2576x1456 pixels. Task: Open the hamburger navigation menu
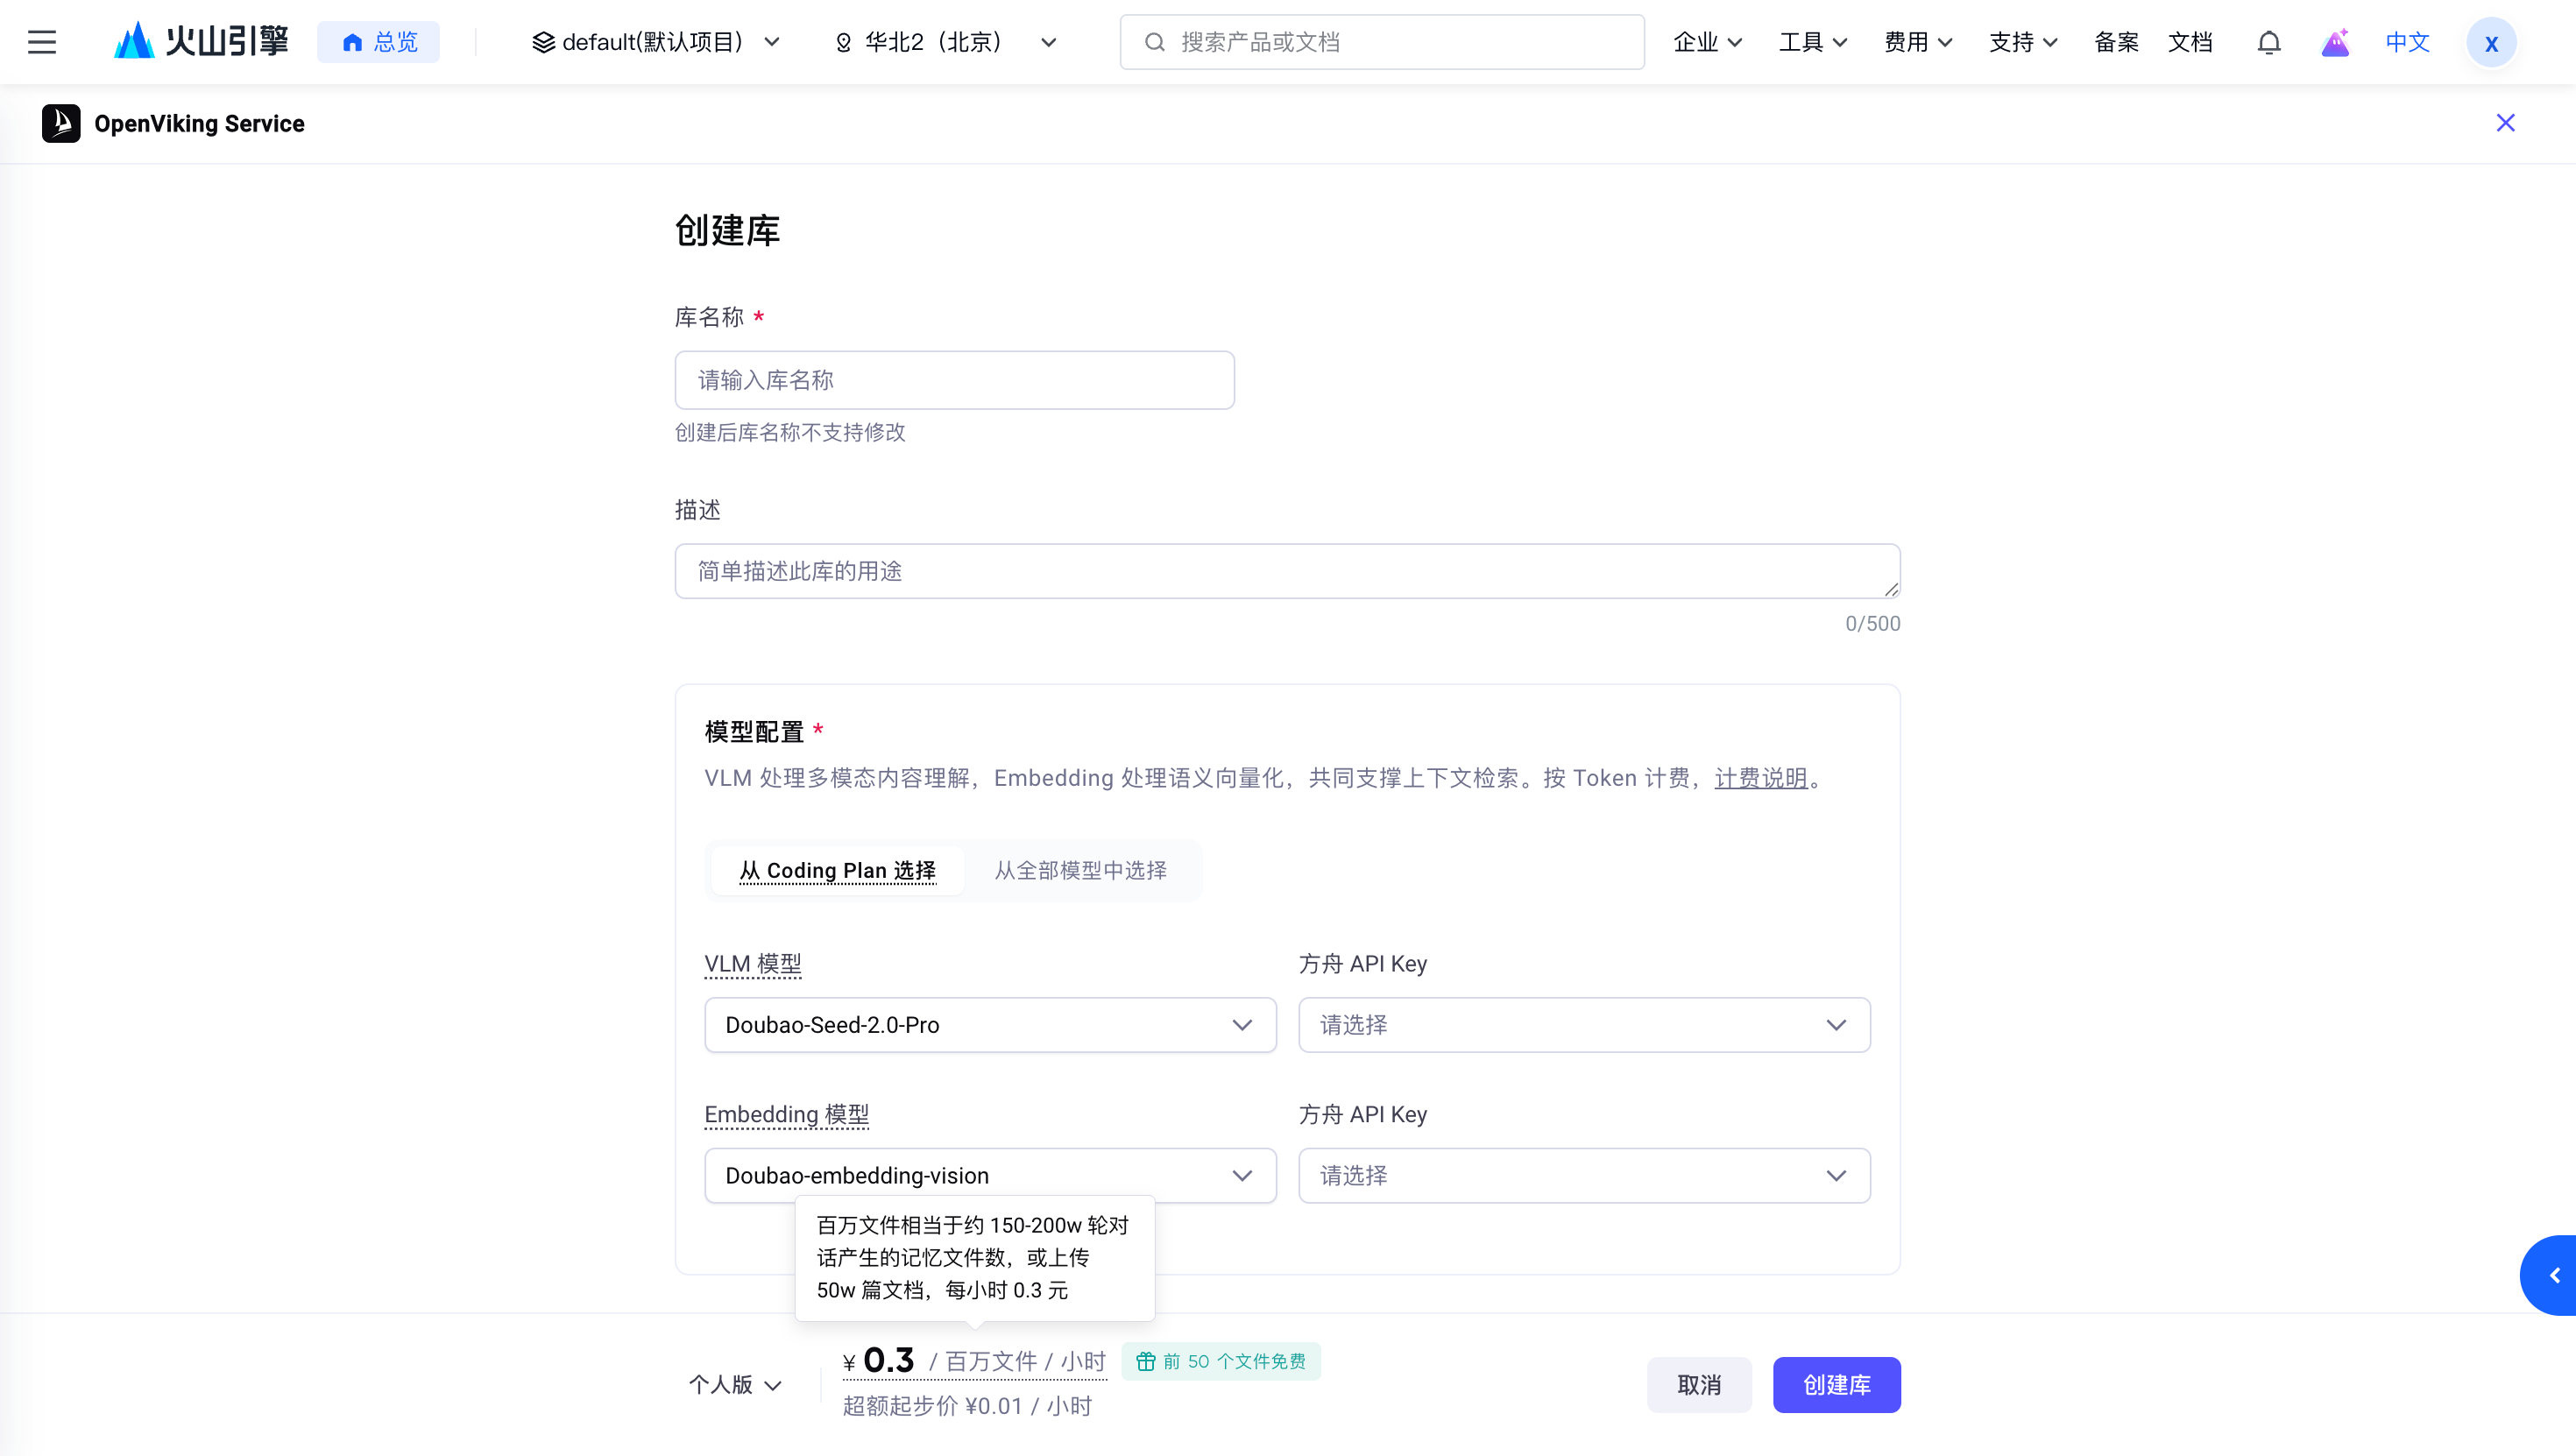coord(42,42)
